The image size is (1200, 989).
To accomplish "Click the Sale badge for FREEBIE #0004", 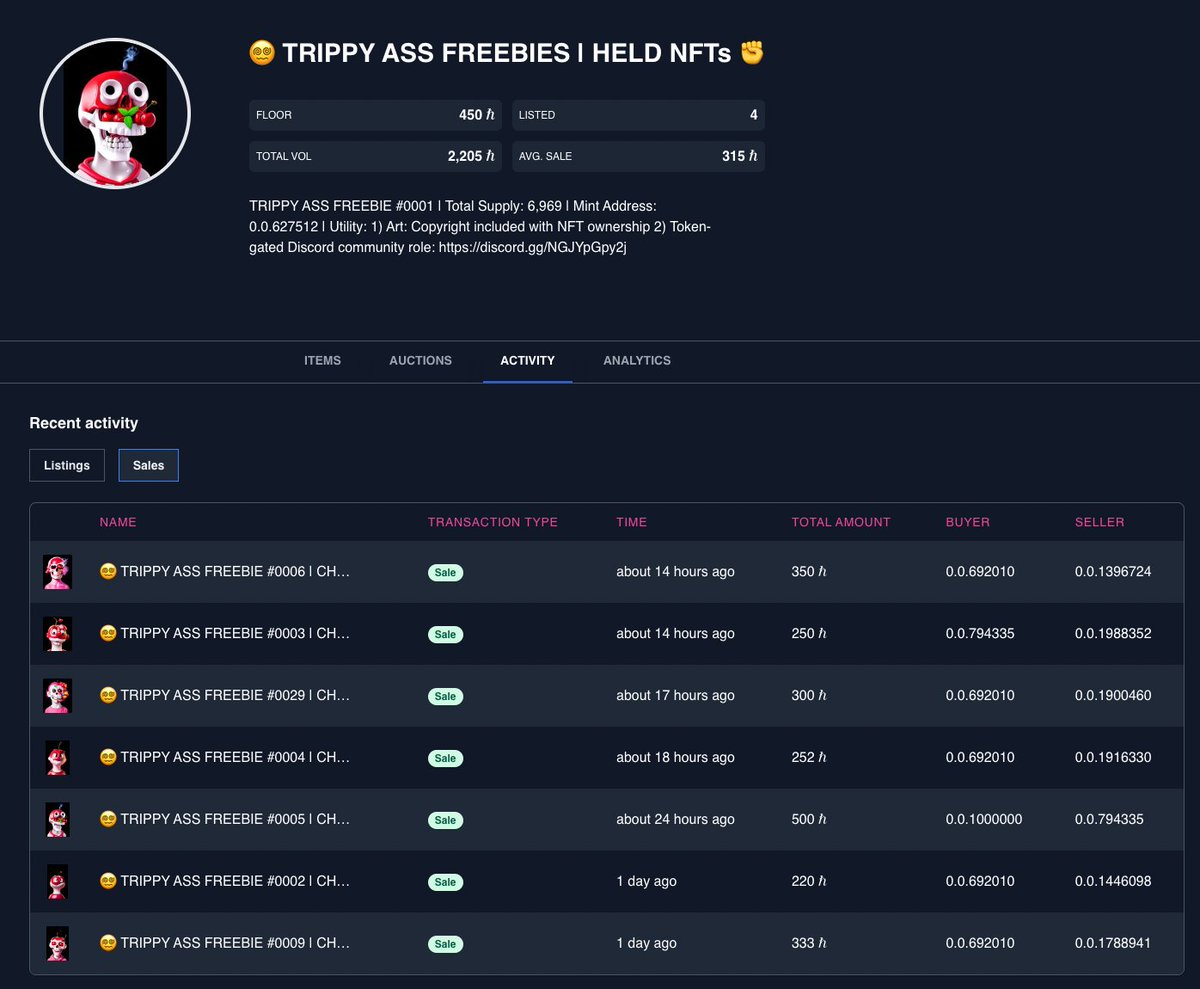I will pyautogui.click(x=445, y=759).
